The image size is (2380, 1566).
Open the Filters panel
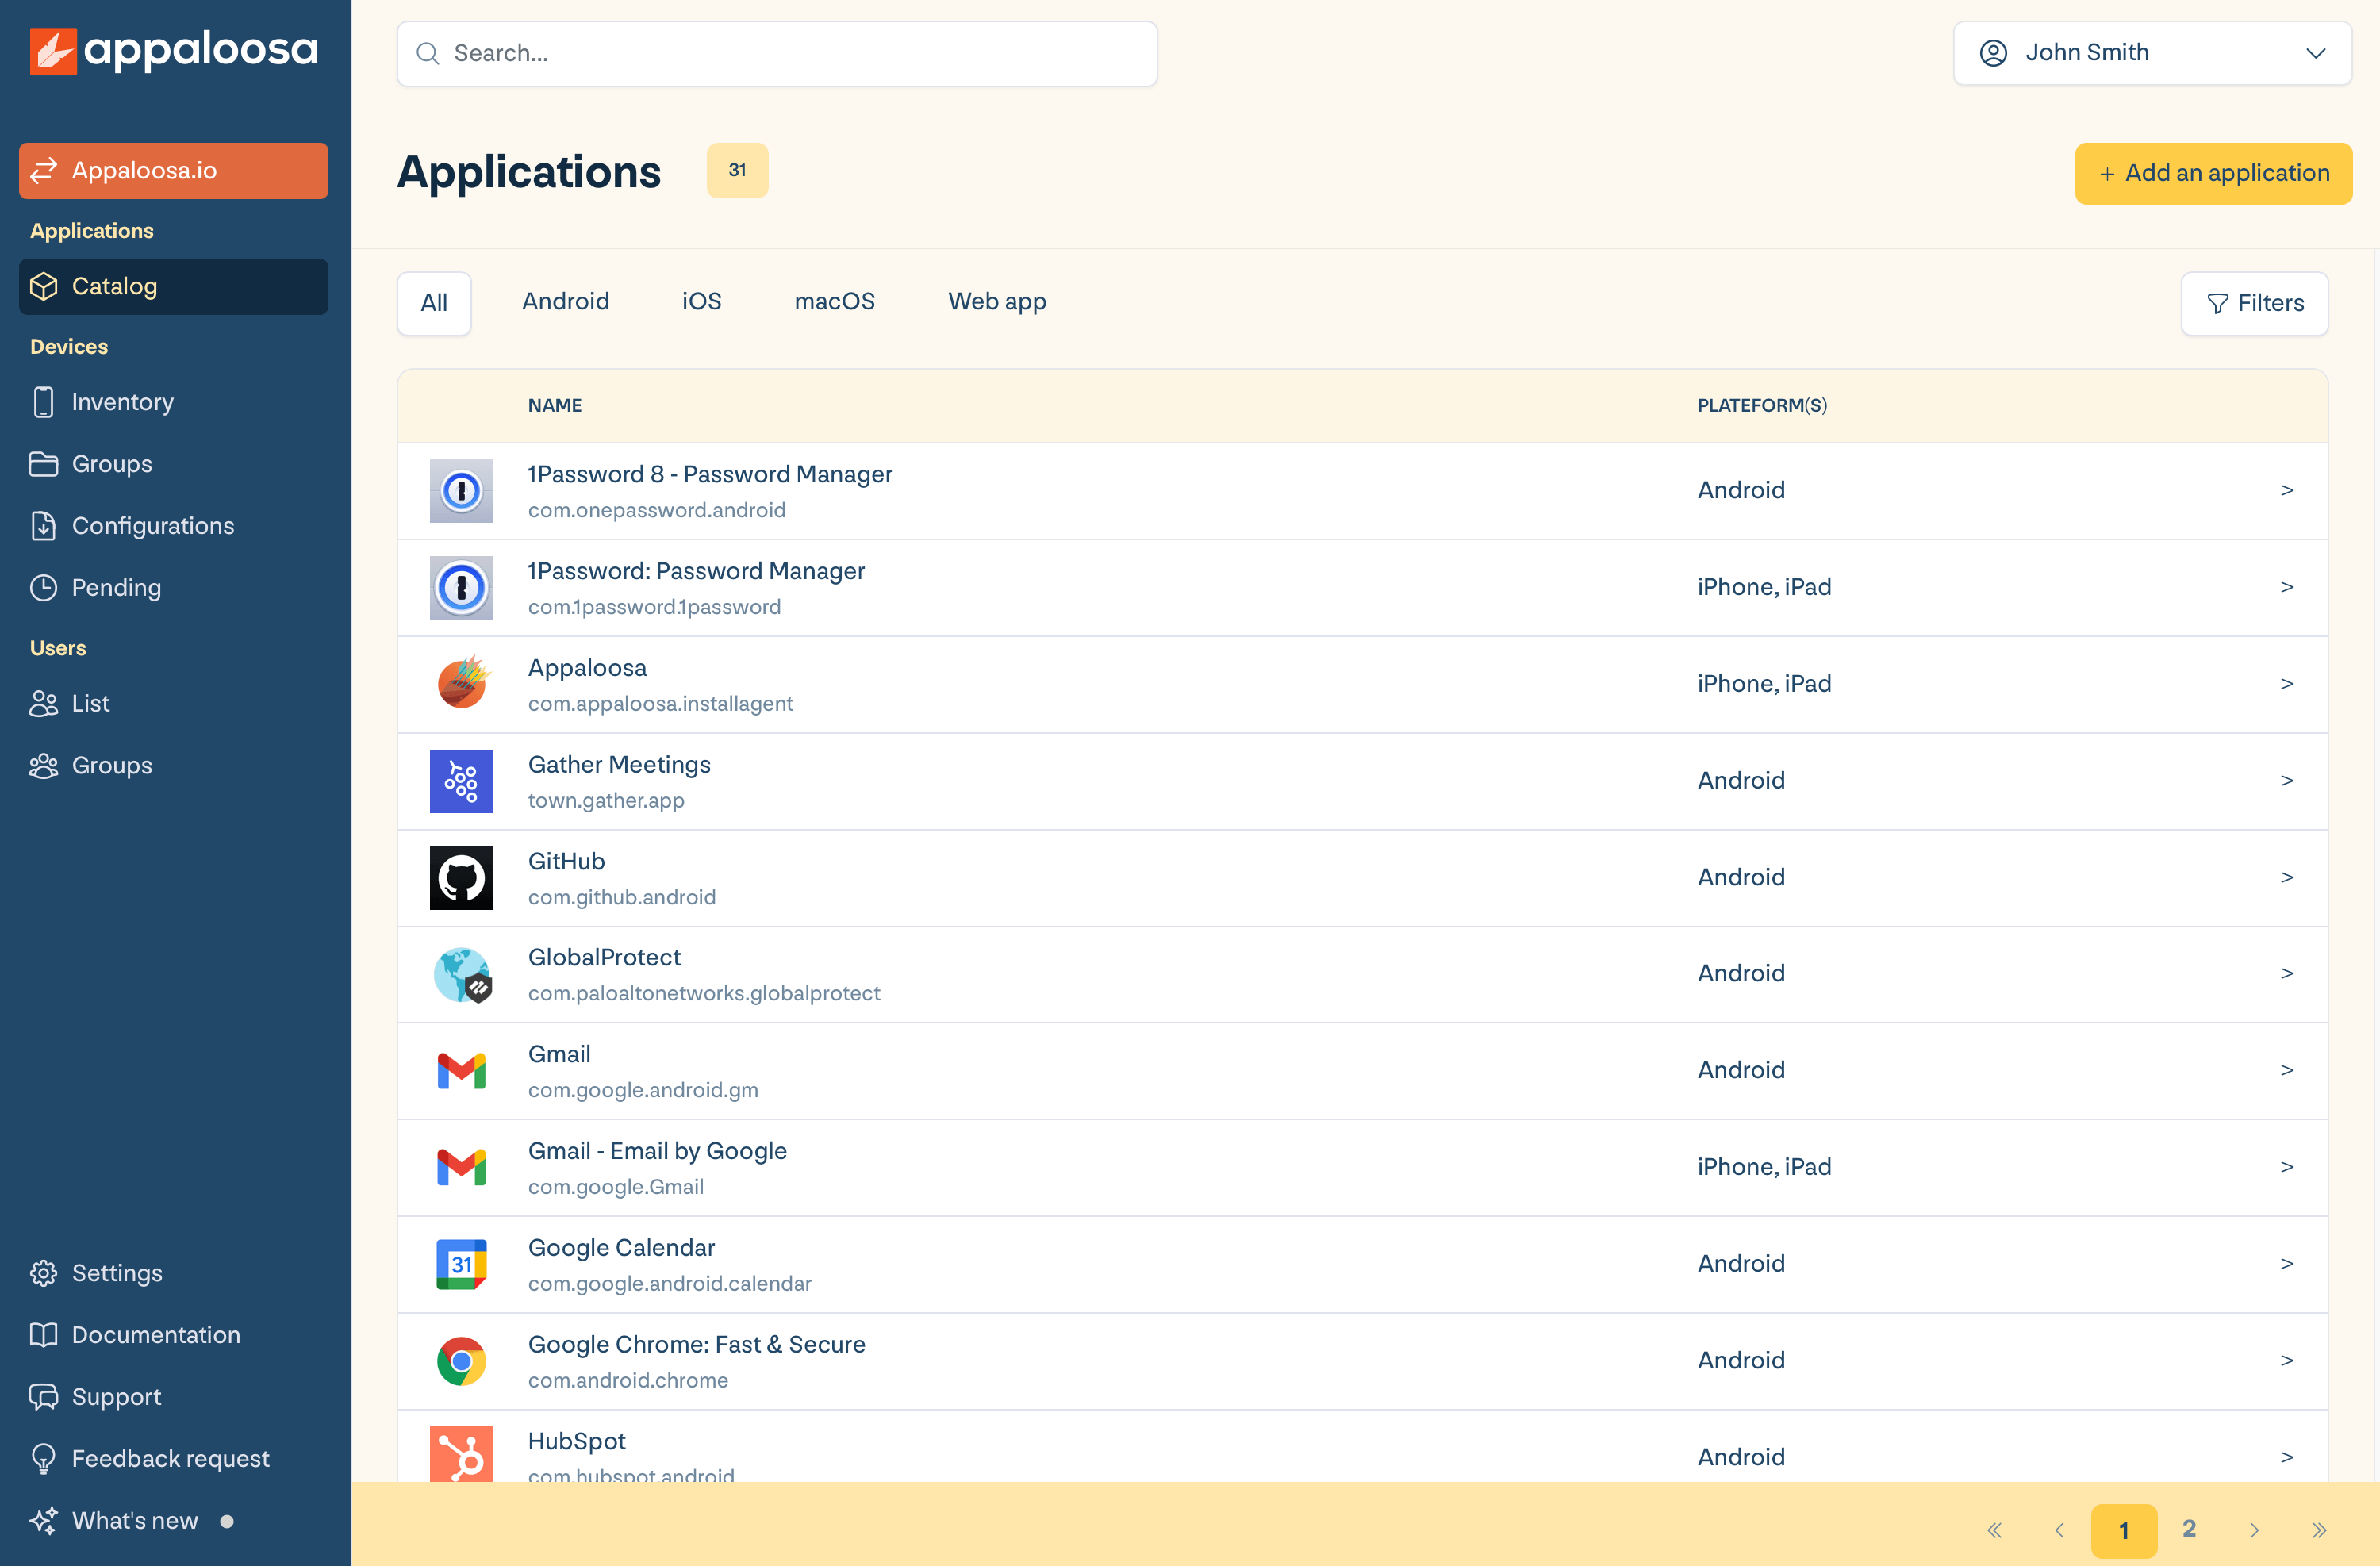point(2255,303)
